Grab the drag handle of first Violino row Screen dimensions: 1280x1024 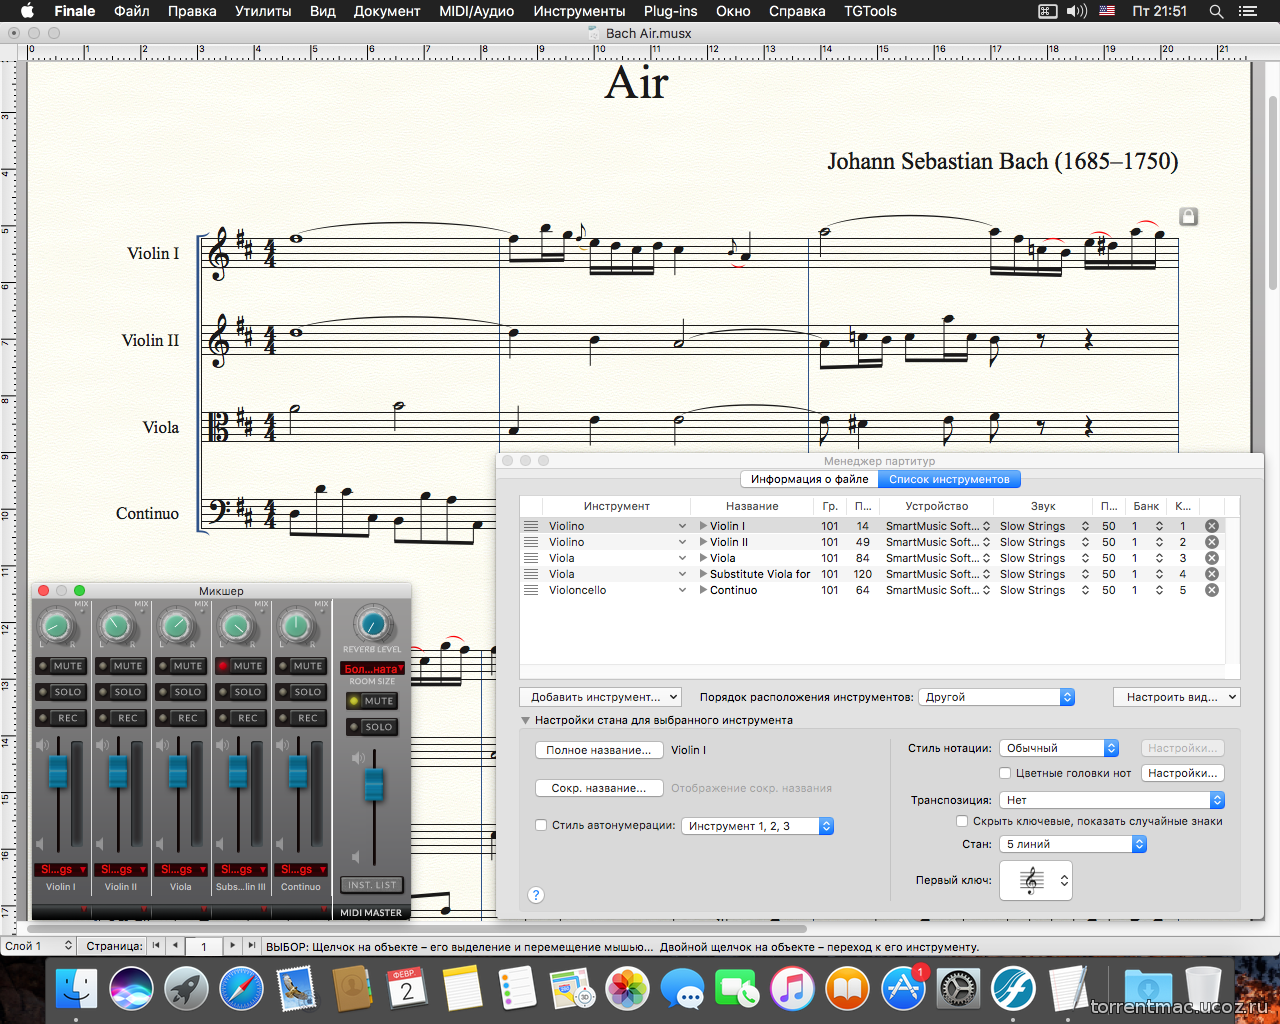[x=531, y=526]
